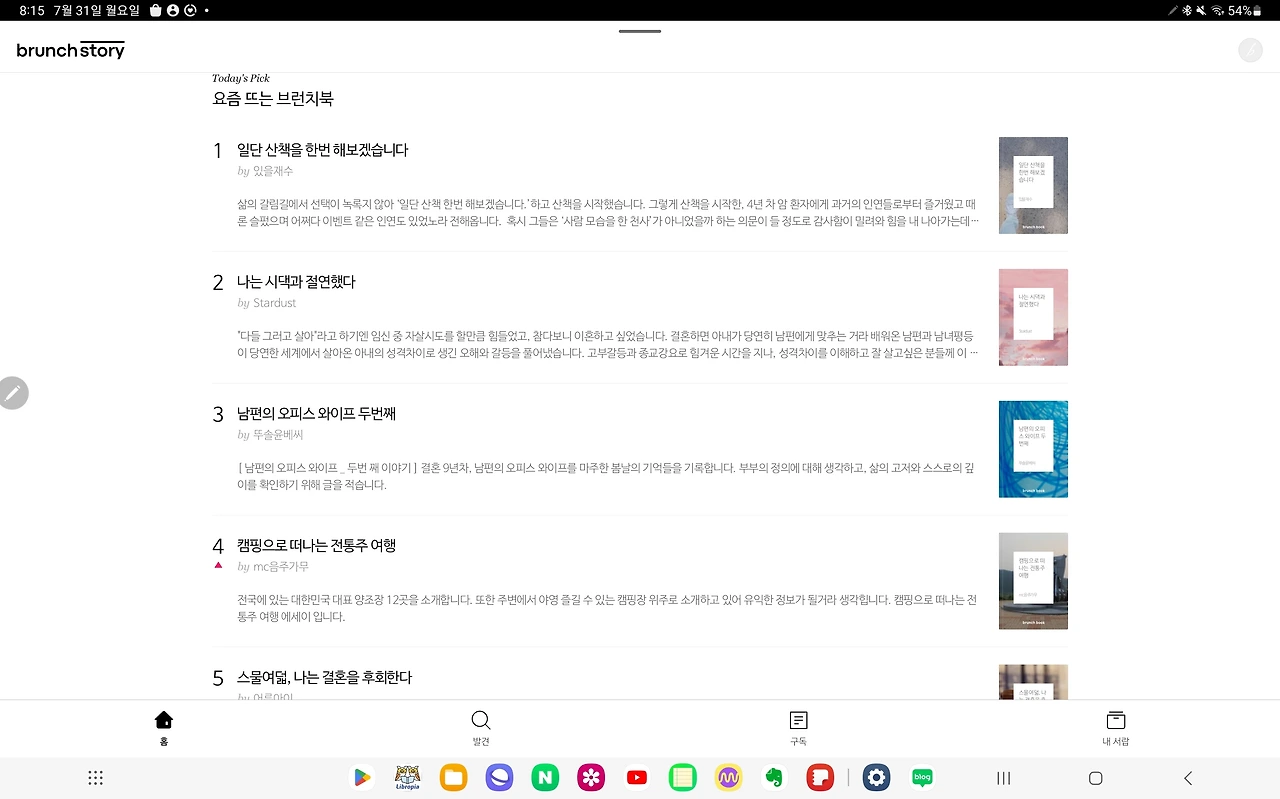Open the app drawer grid in the taskbar
Screen dimensions: 1280x799
tap(96, 778)
